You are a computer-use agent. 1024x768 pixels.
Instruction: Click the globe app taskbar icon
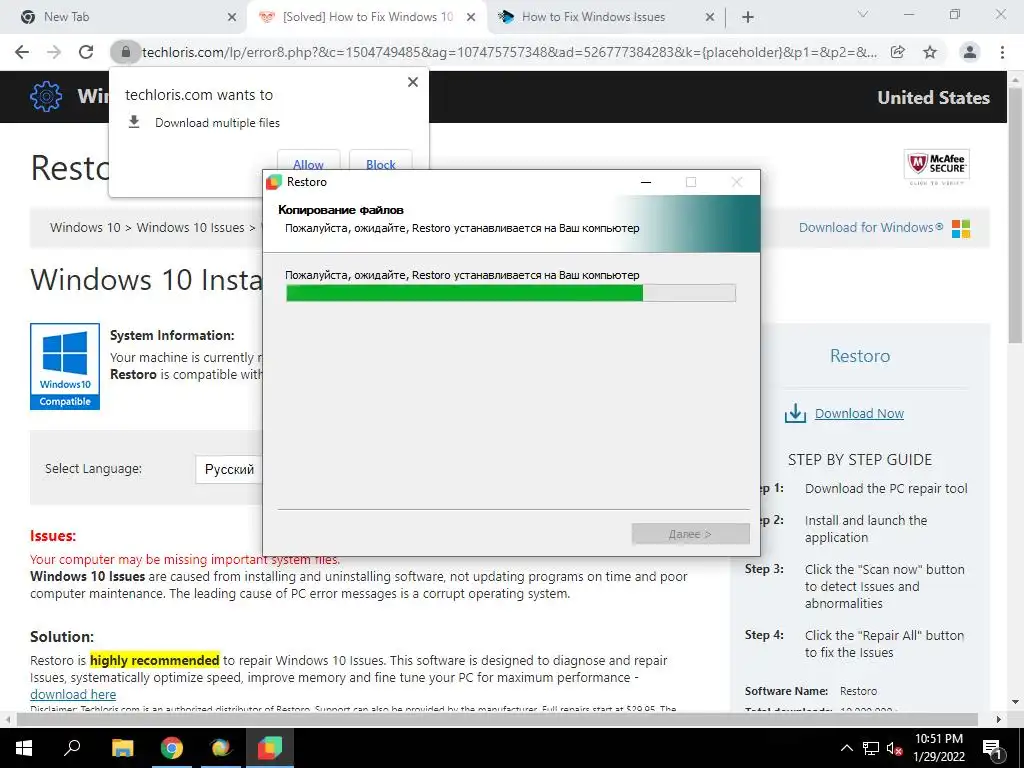[x=221, y=748]
